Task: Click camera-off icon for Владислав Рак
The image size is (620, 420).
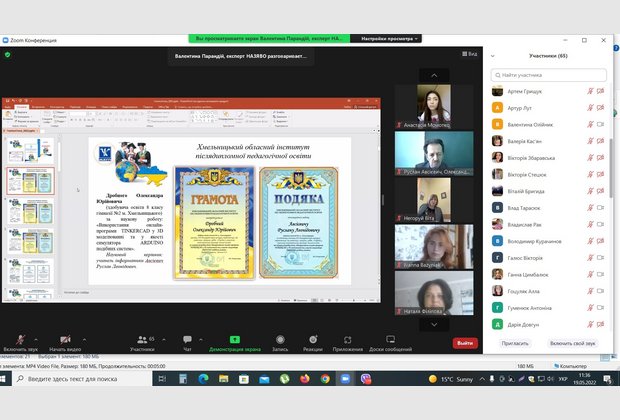Action: [600, 224]
